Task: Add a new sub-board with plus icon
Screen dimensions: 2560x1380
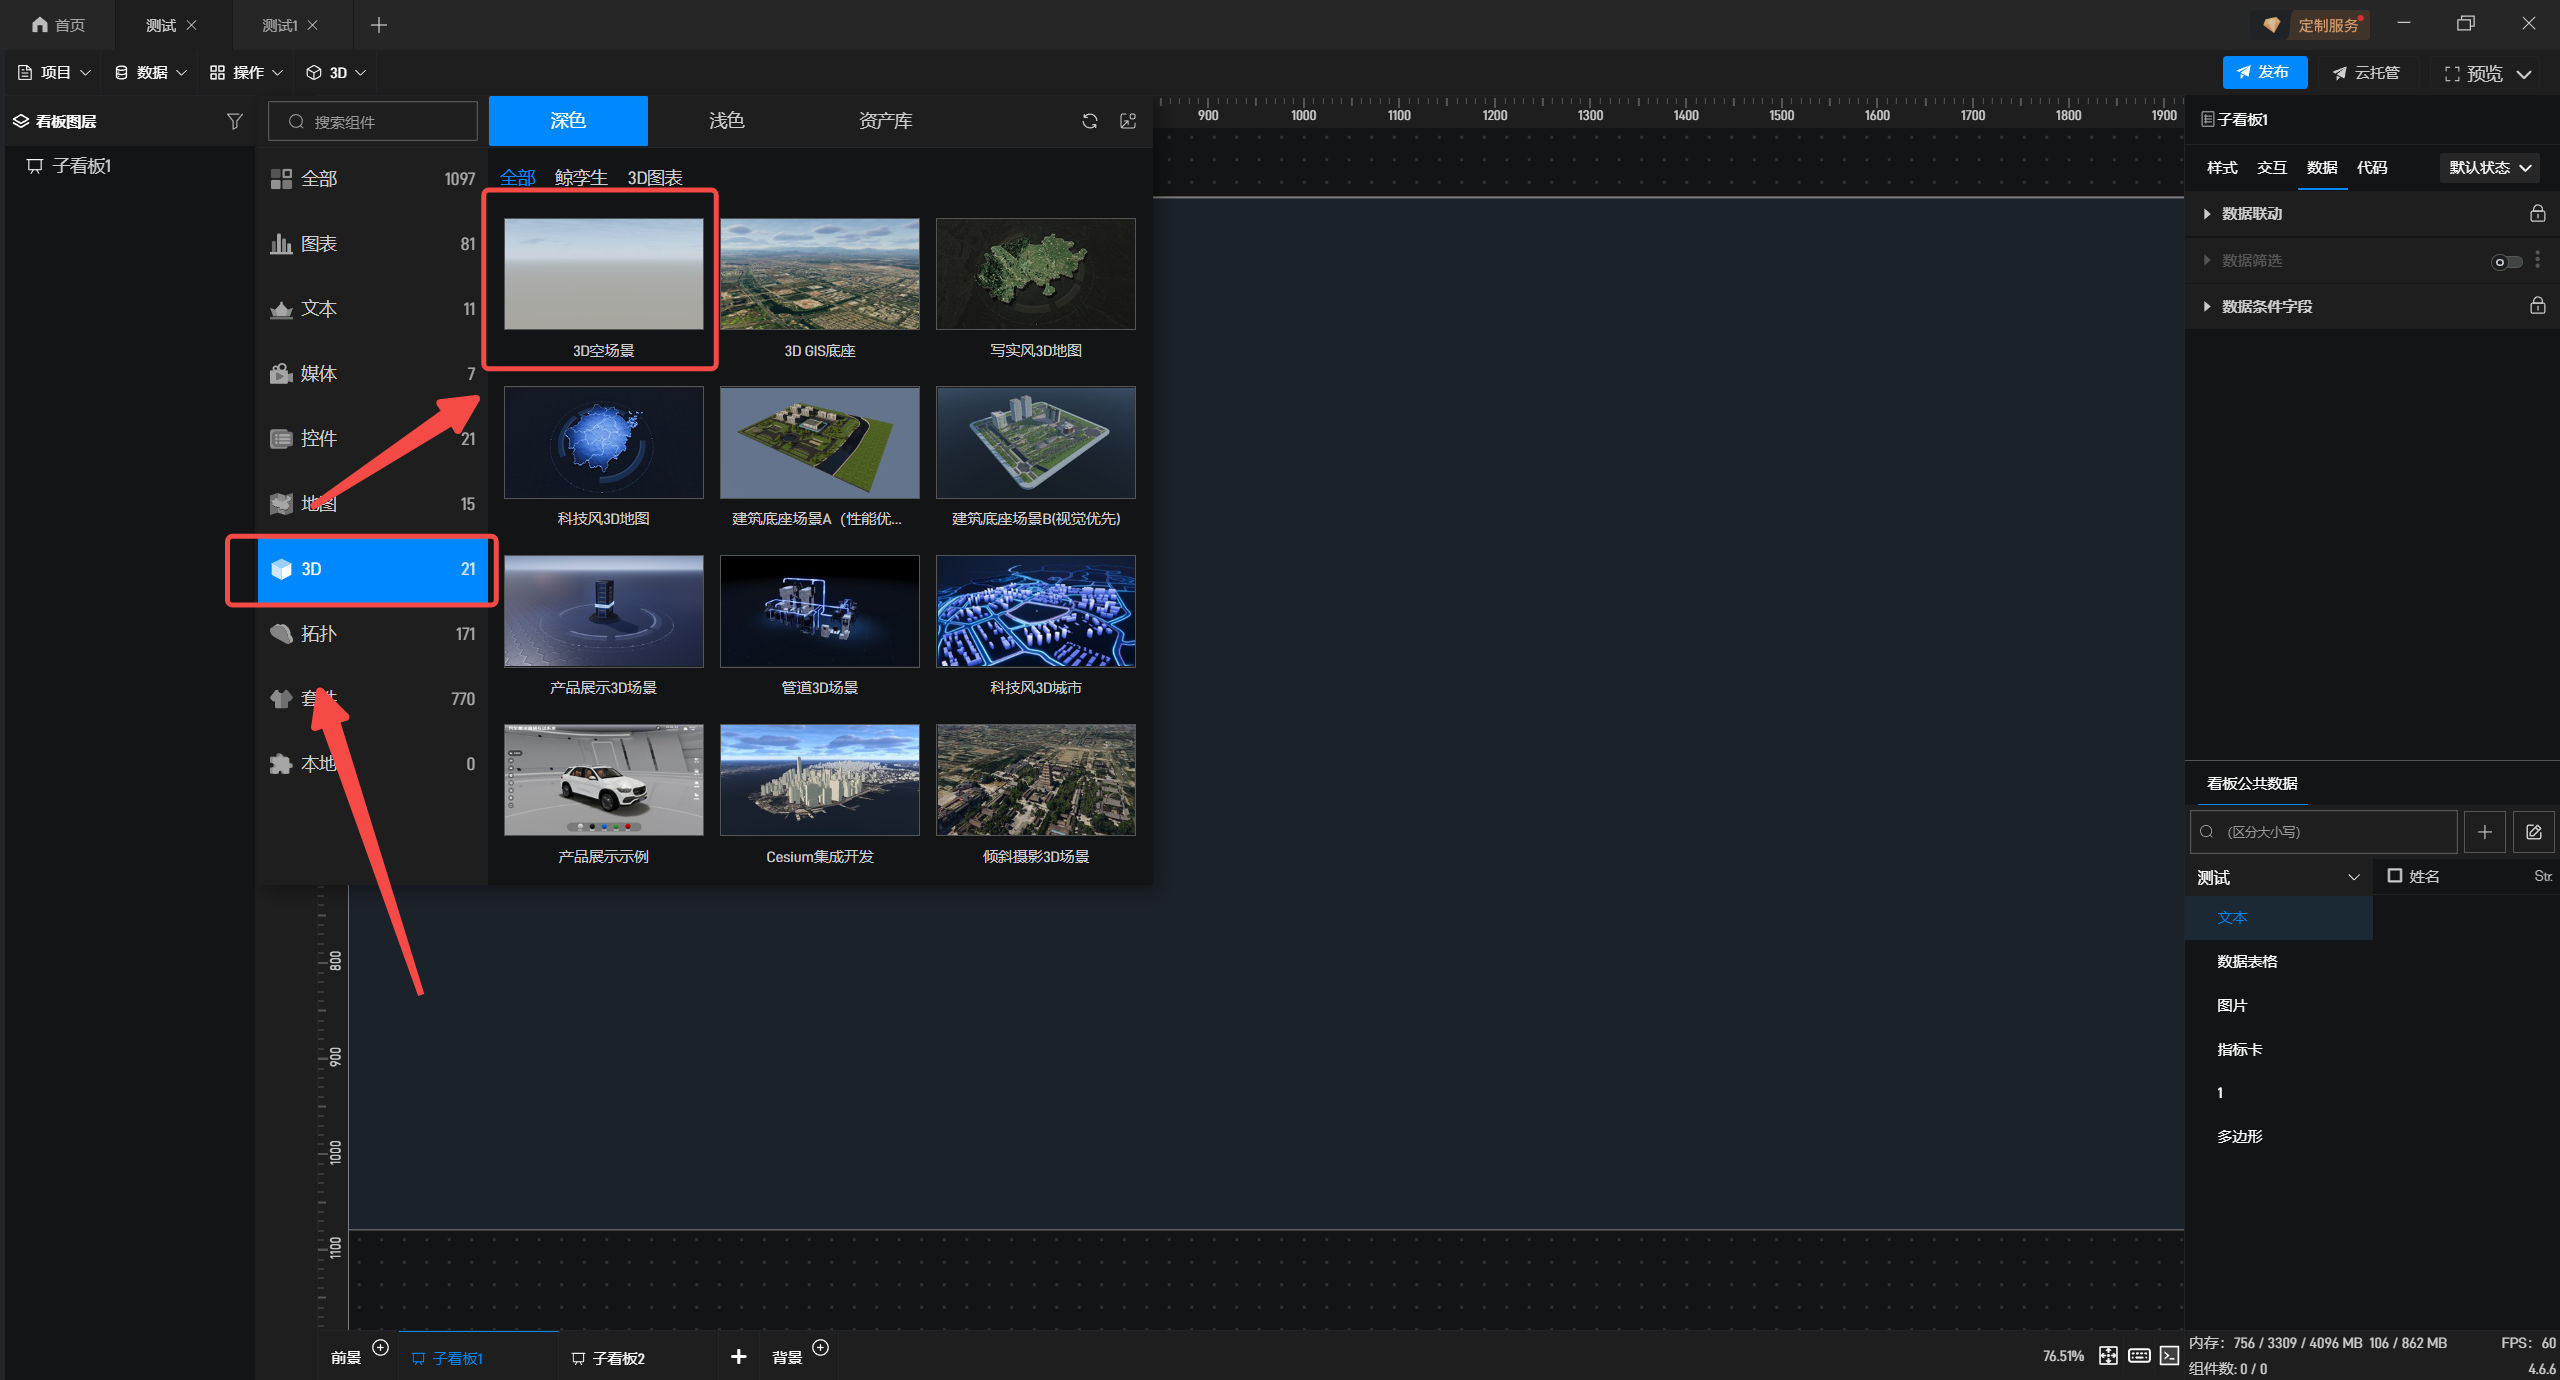Action: 738,1356
